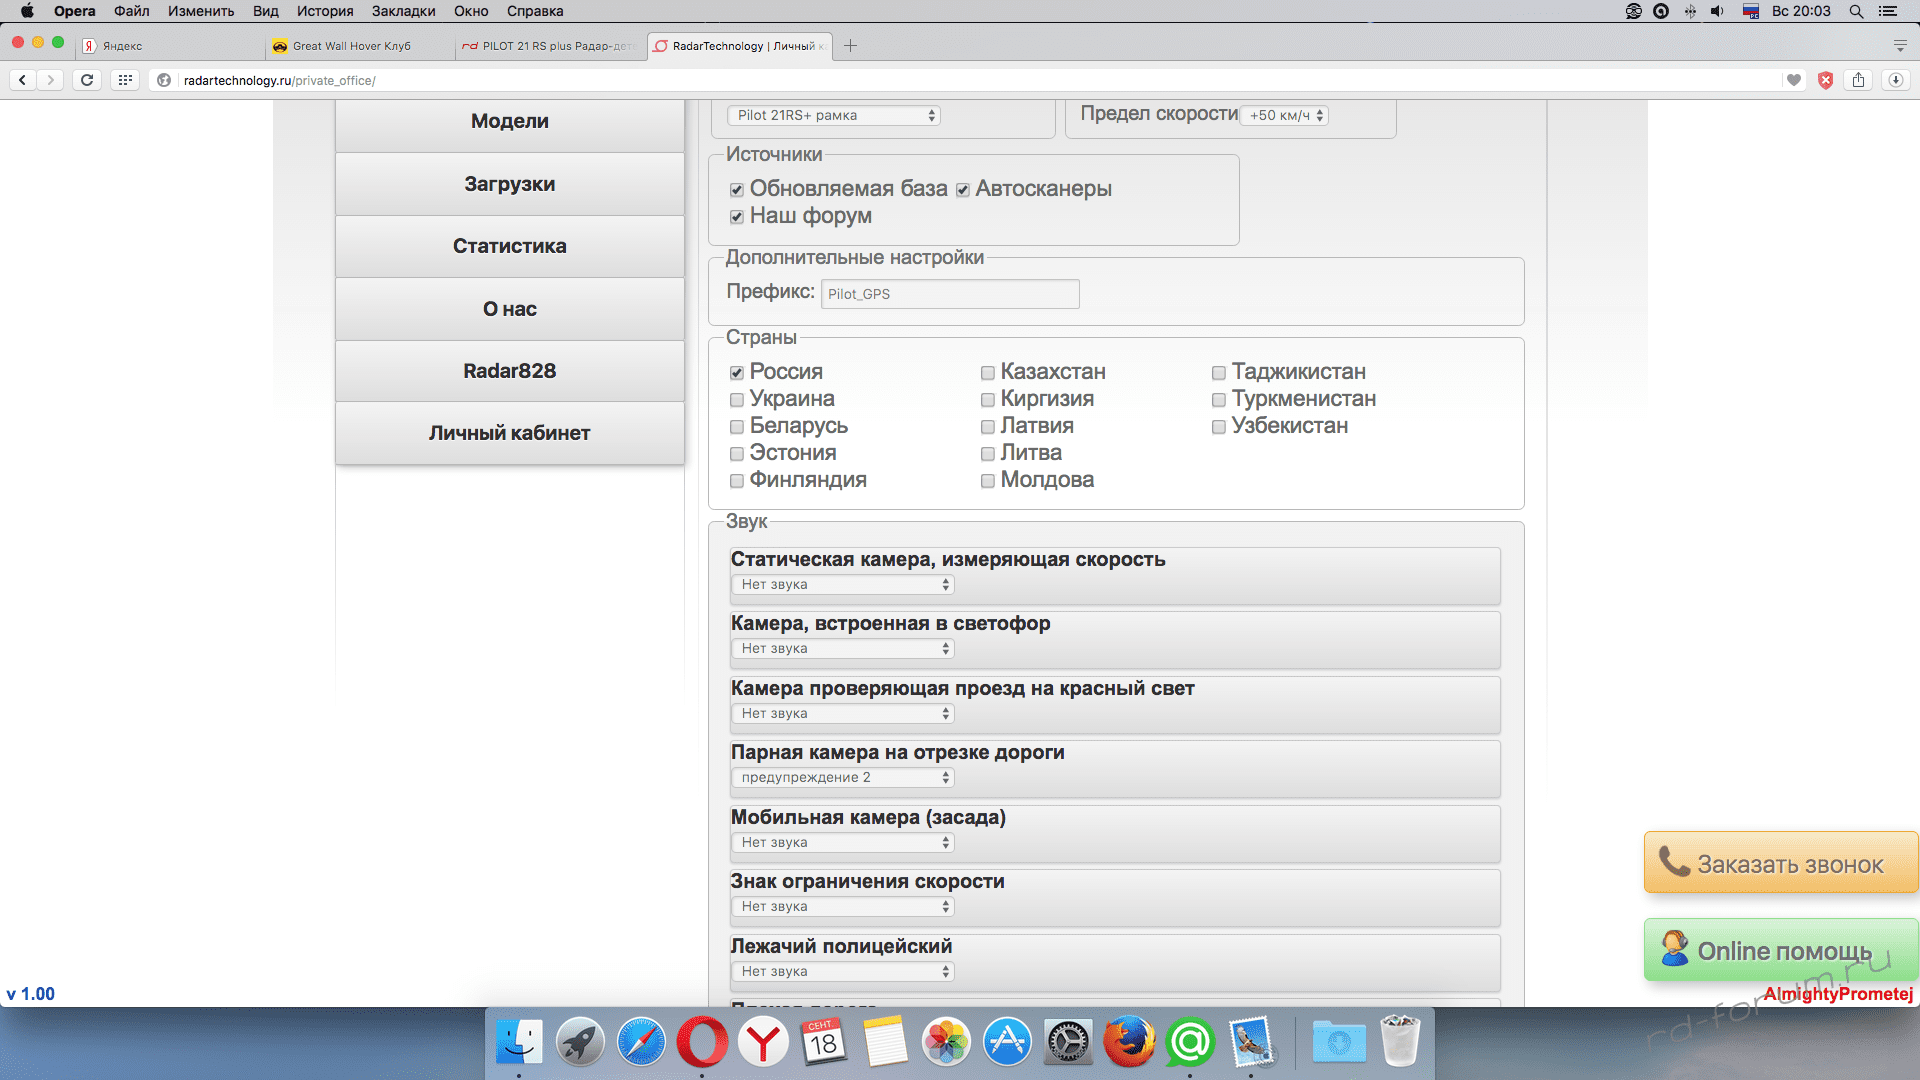The image size is (1920, 1080).
Task: Click the Заказать звонок button
Action: coord(1781,863)
